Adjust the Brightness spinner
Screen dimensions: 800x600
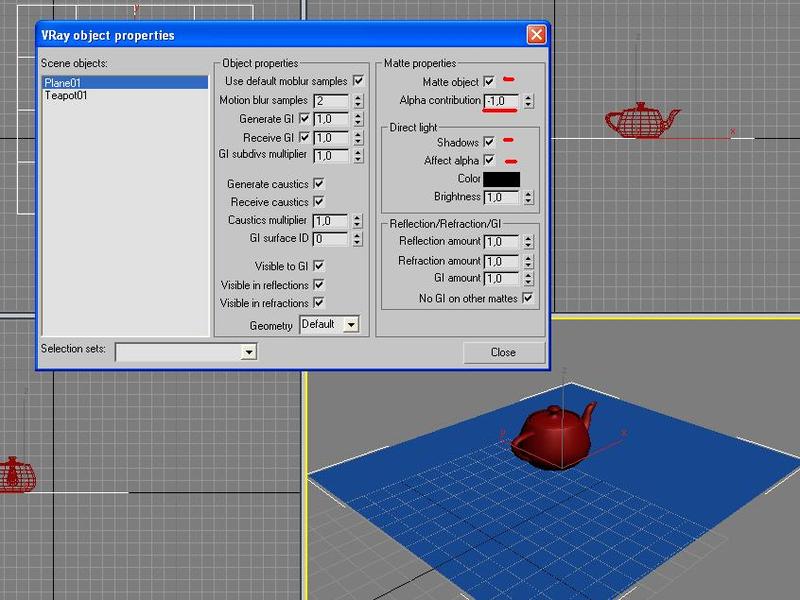click(x=529, y=197)
